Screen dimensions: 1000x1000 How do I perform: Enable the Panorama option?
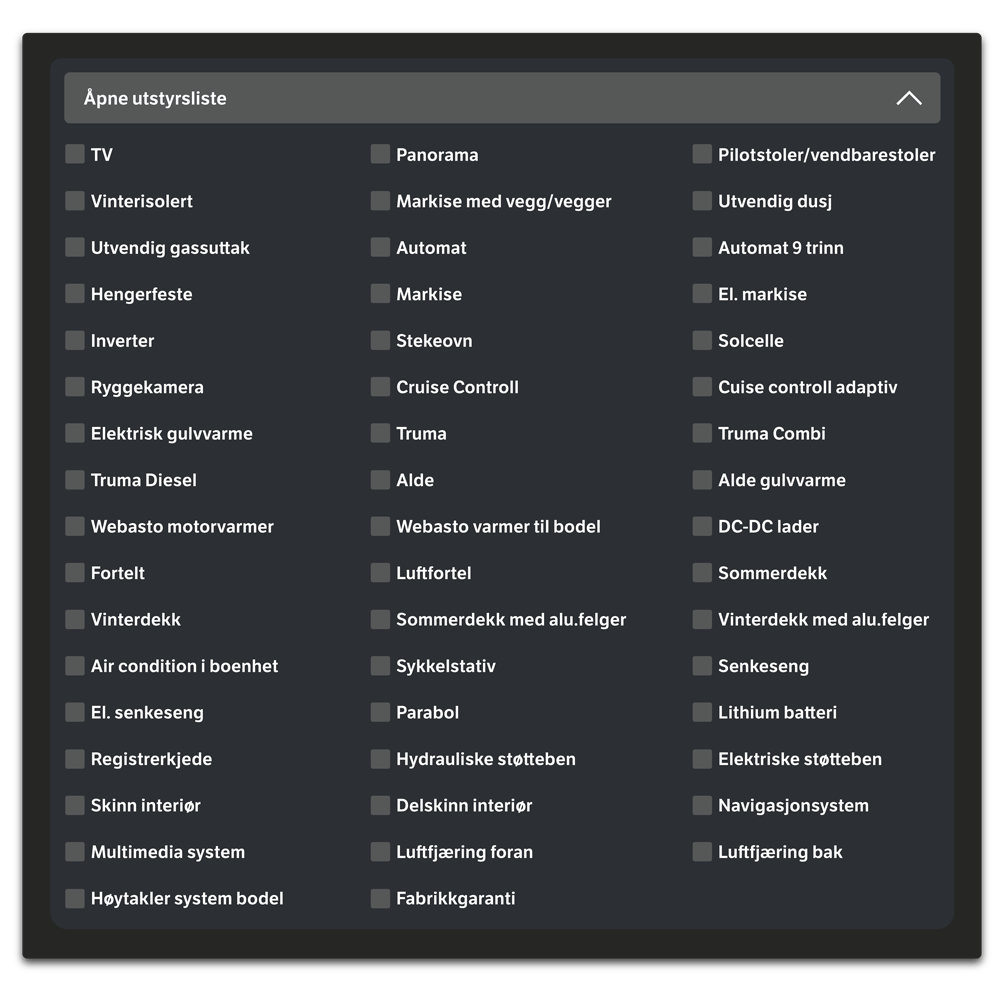click(380, 154)
